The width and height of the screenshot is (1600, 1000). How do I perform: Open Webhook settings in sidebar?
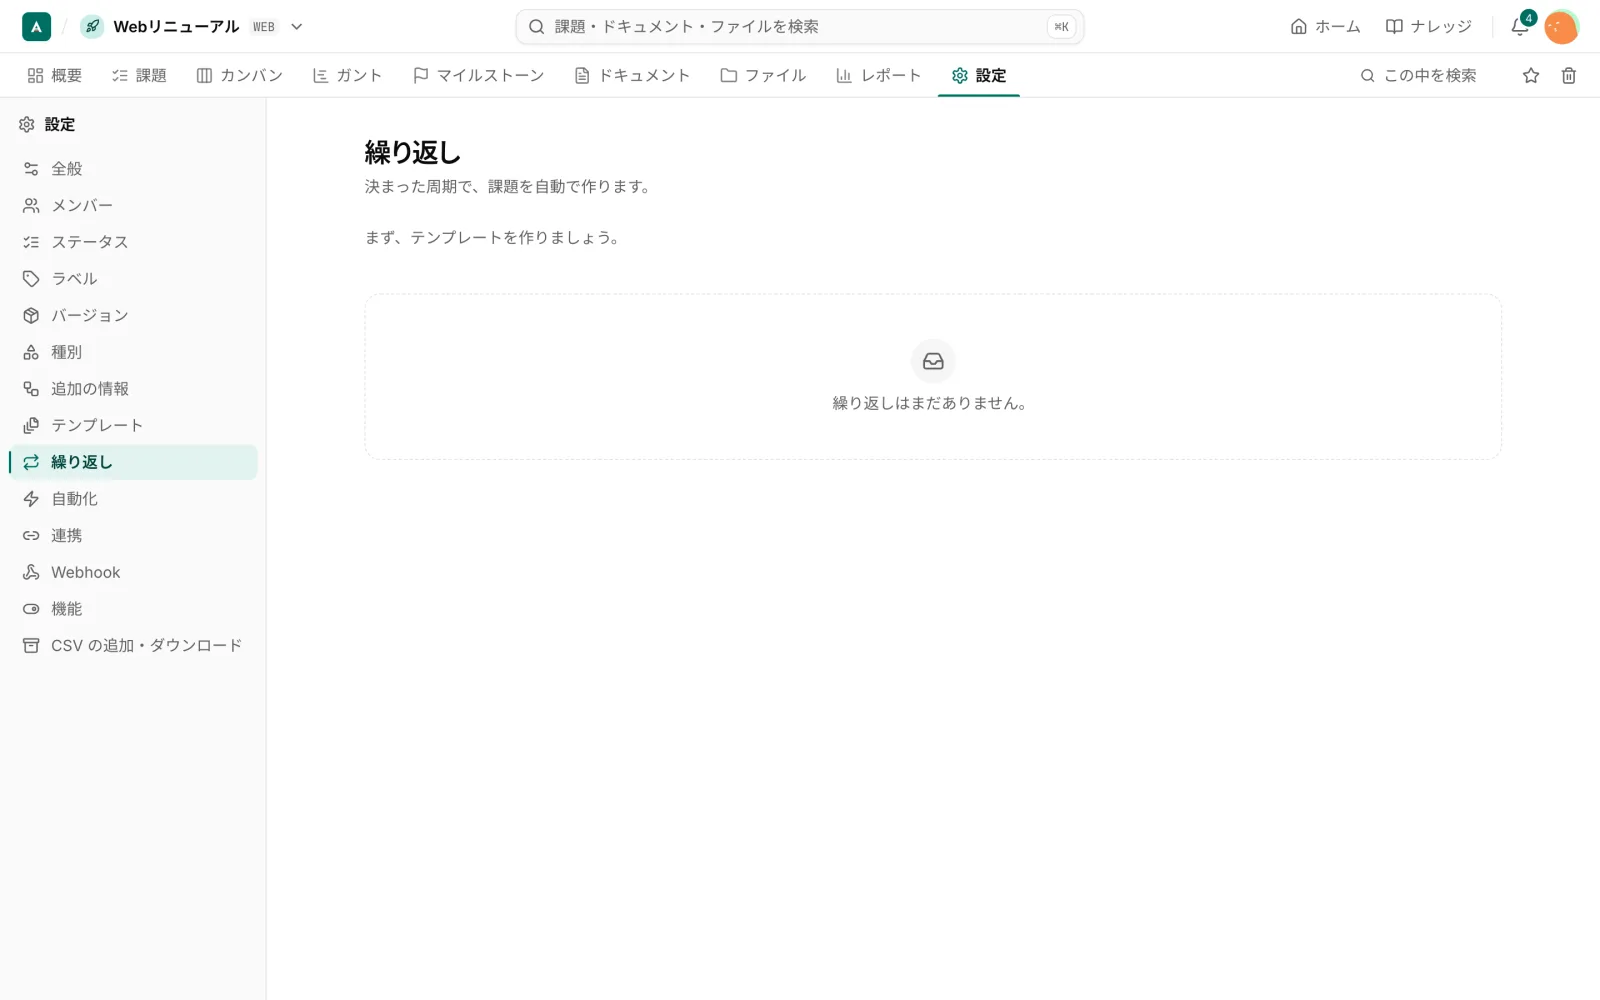pos(133,572)
